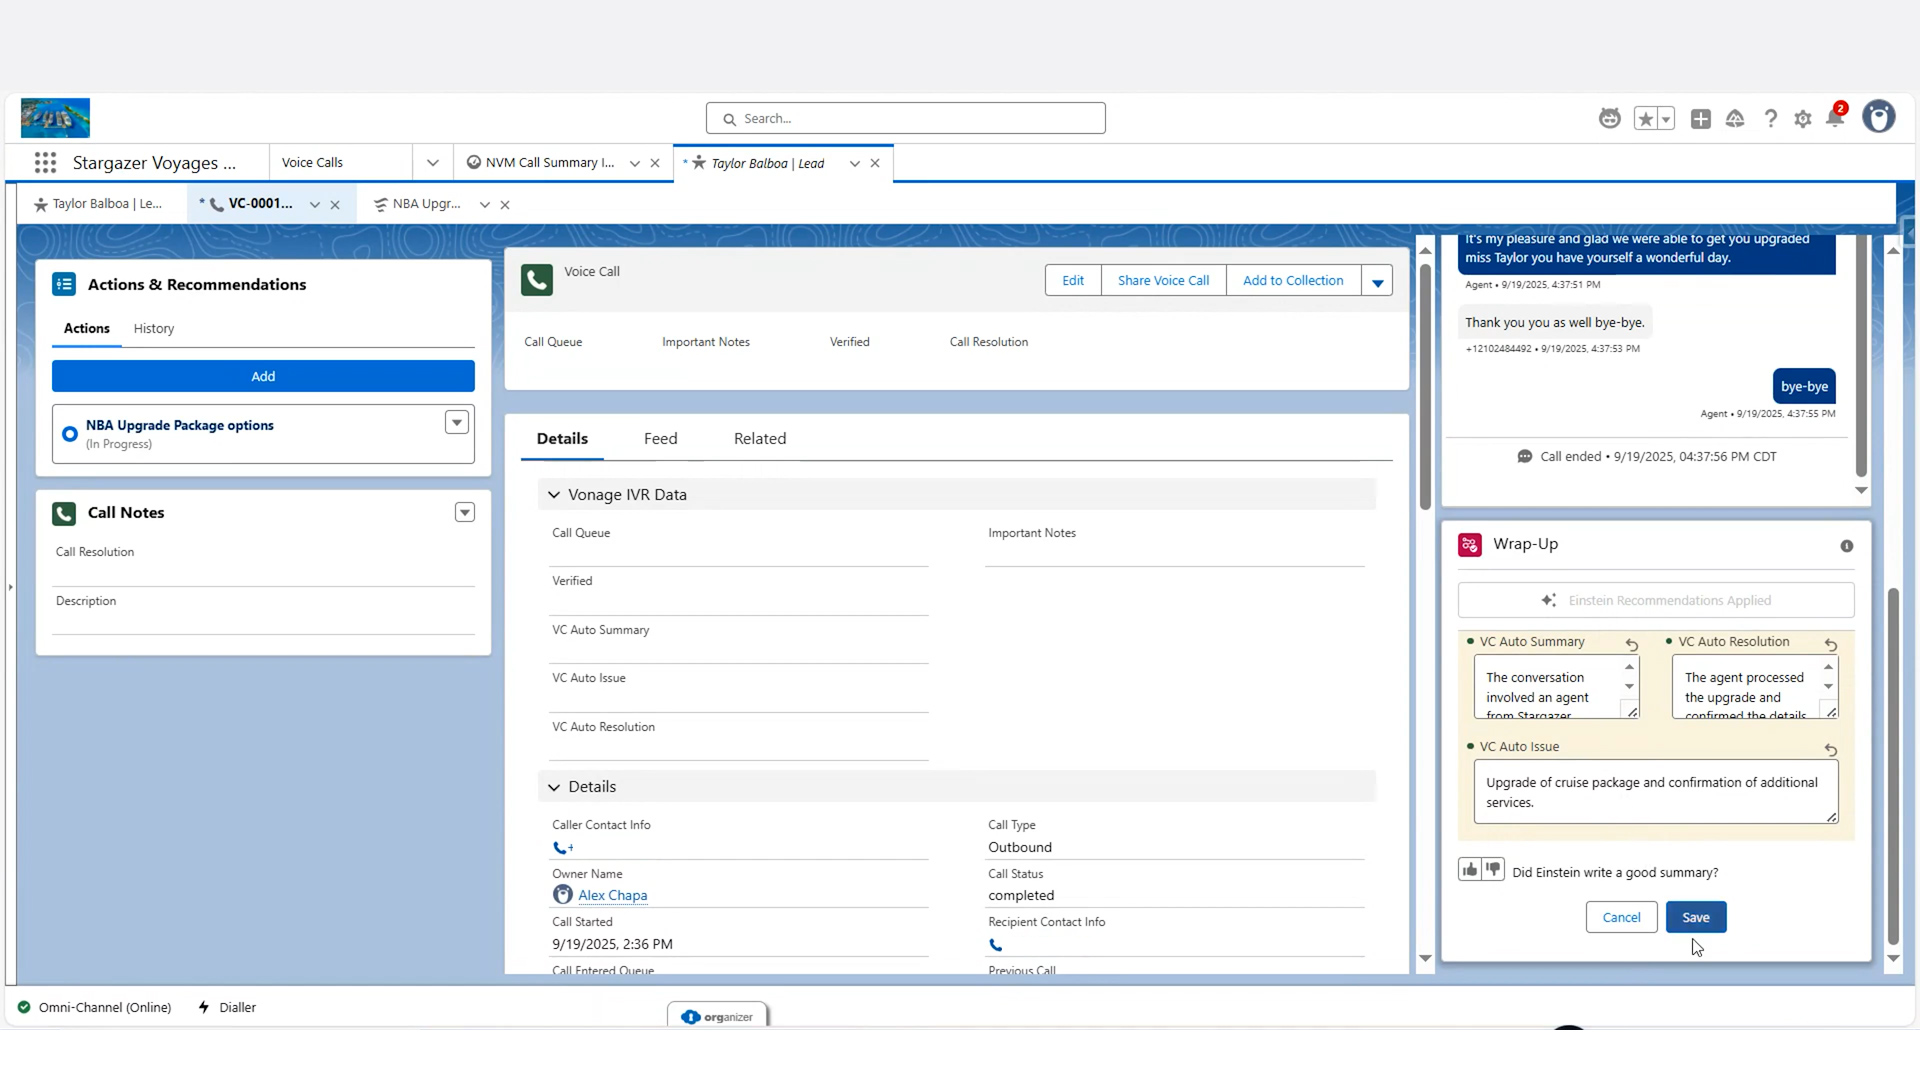Screen dimensions: 1920x1080
Task: Save the Wrap-Up summary
Action: [x=1695, y=917]
